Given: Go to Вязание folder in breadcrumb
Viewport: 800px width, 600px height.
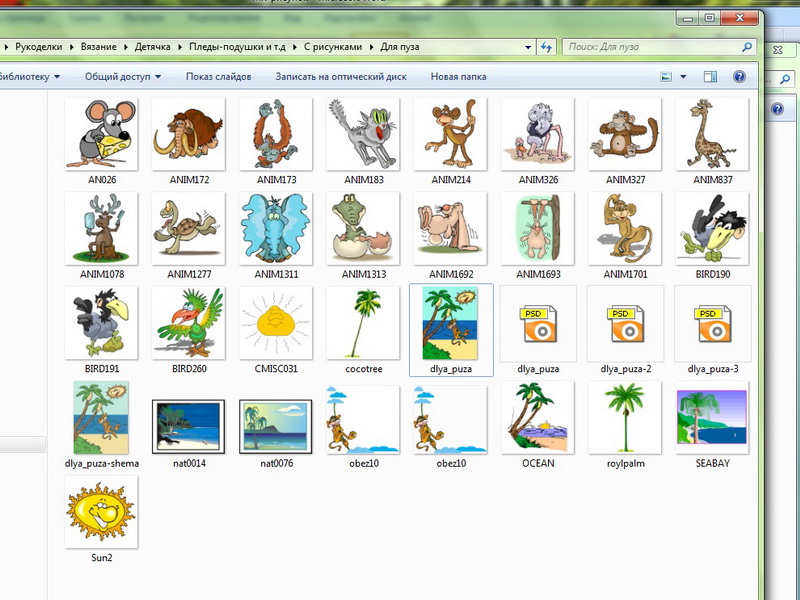Looking at the screenshot, I should click(98, 47).
